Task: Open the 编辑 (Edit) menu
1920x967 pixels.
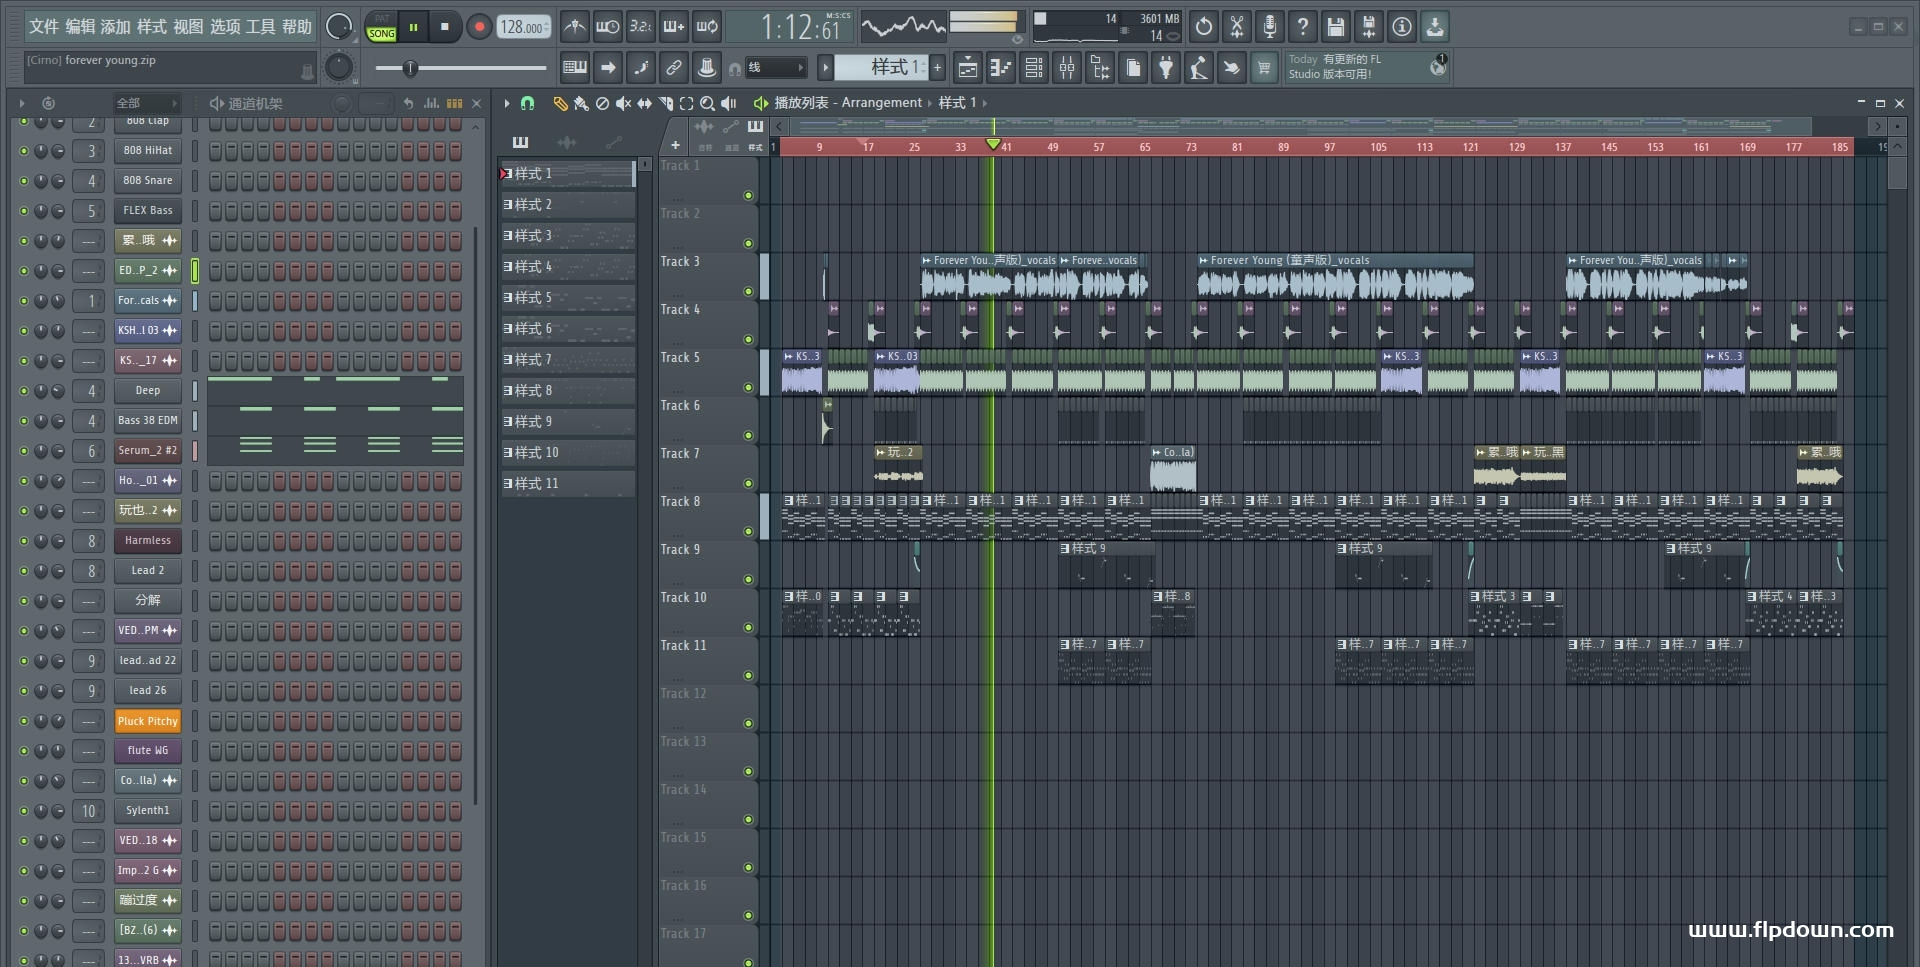Action: coord(80,27)
